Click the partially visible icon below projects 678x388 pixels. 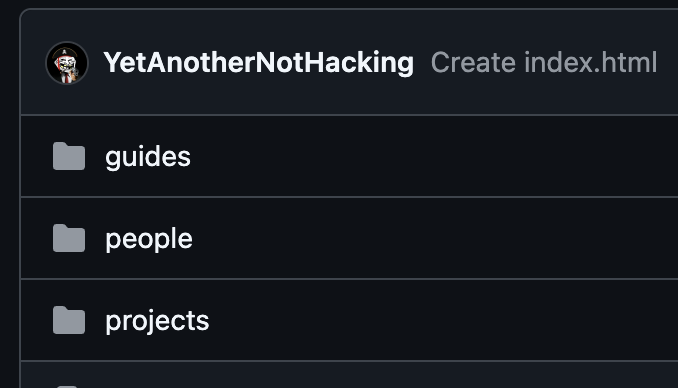(67, 386)
